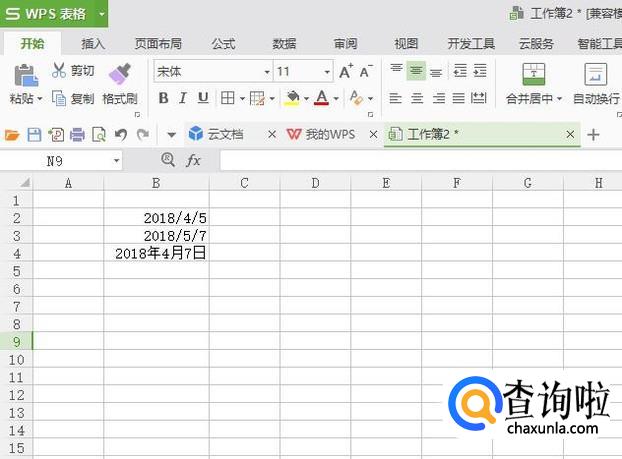Open the 视图 ribbon tab
The height and width of the screenshot is (459, 622).
click(x=406, y=43)
